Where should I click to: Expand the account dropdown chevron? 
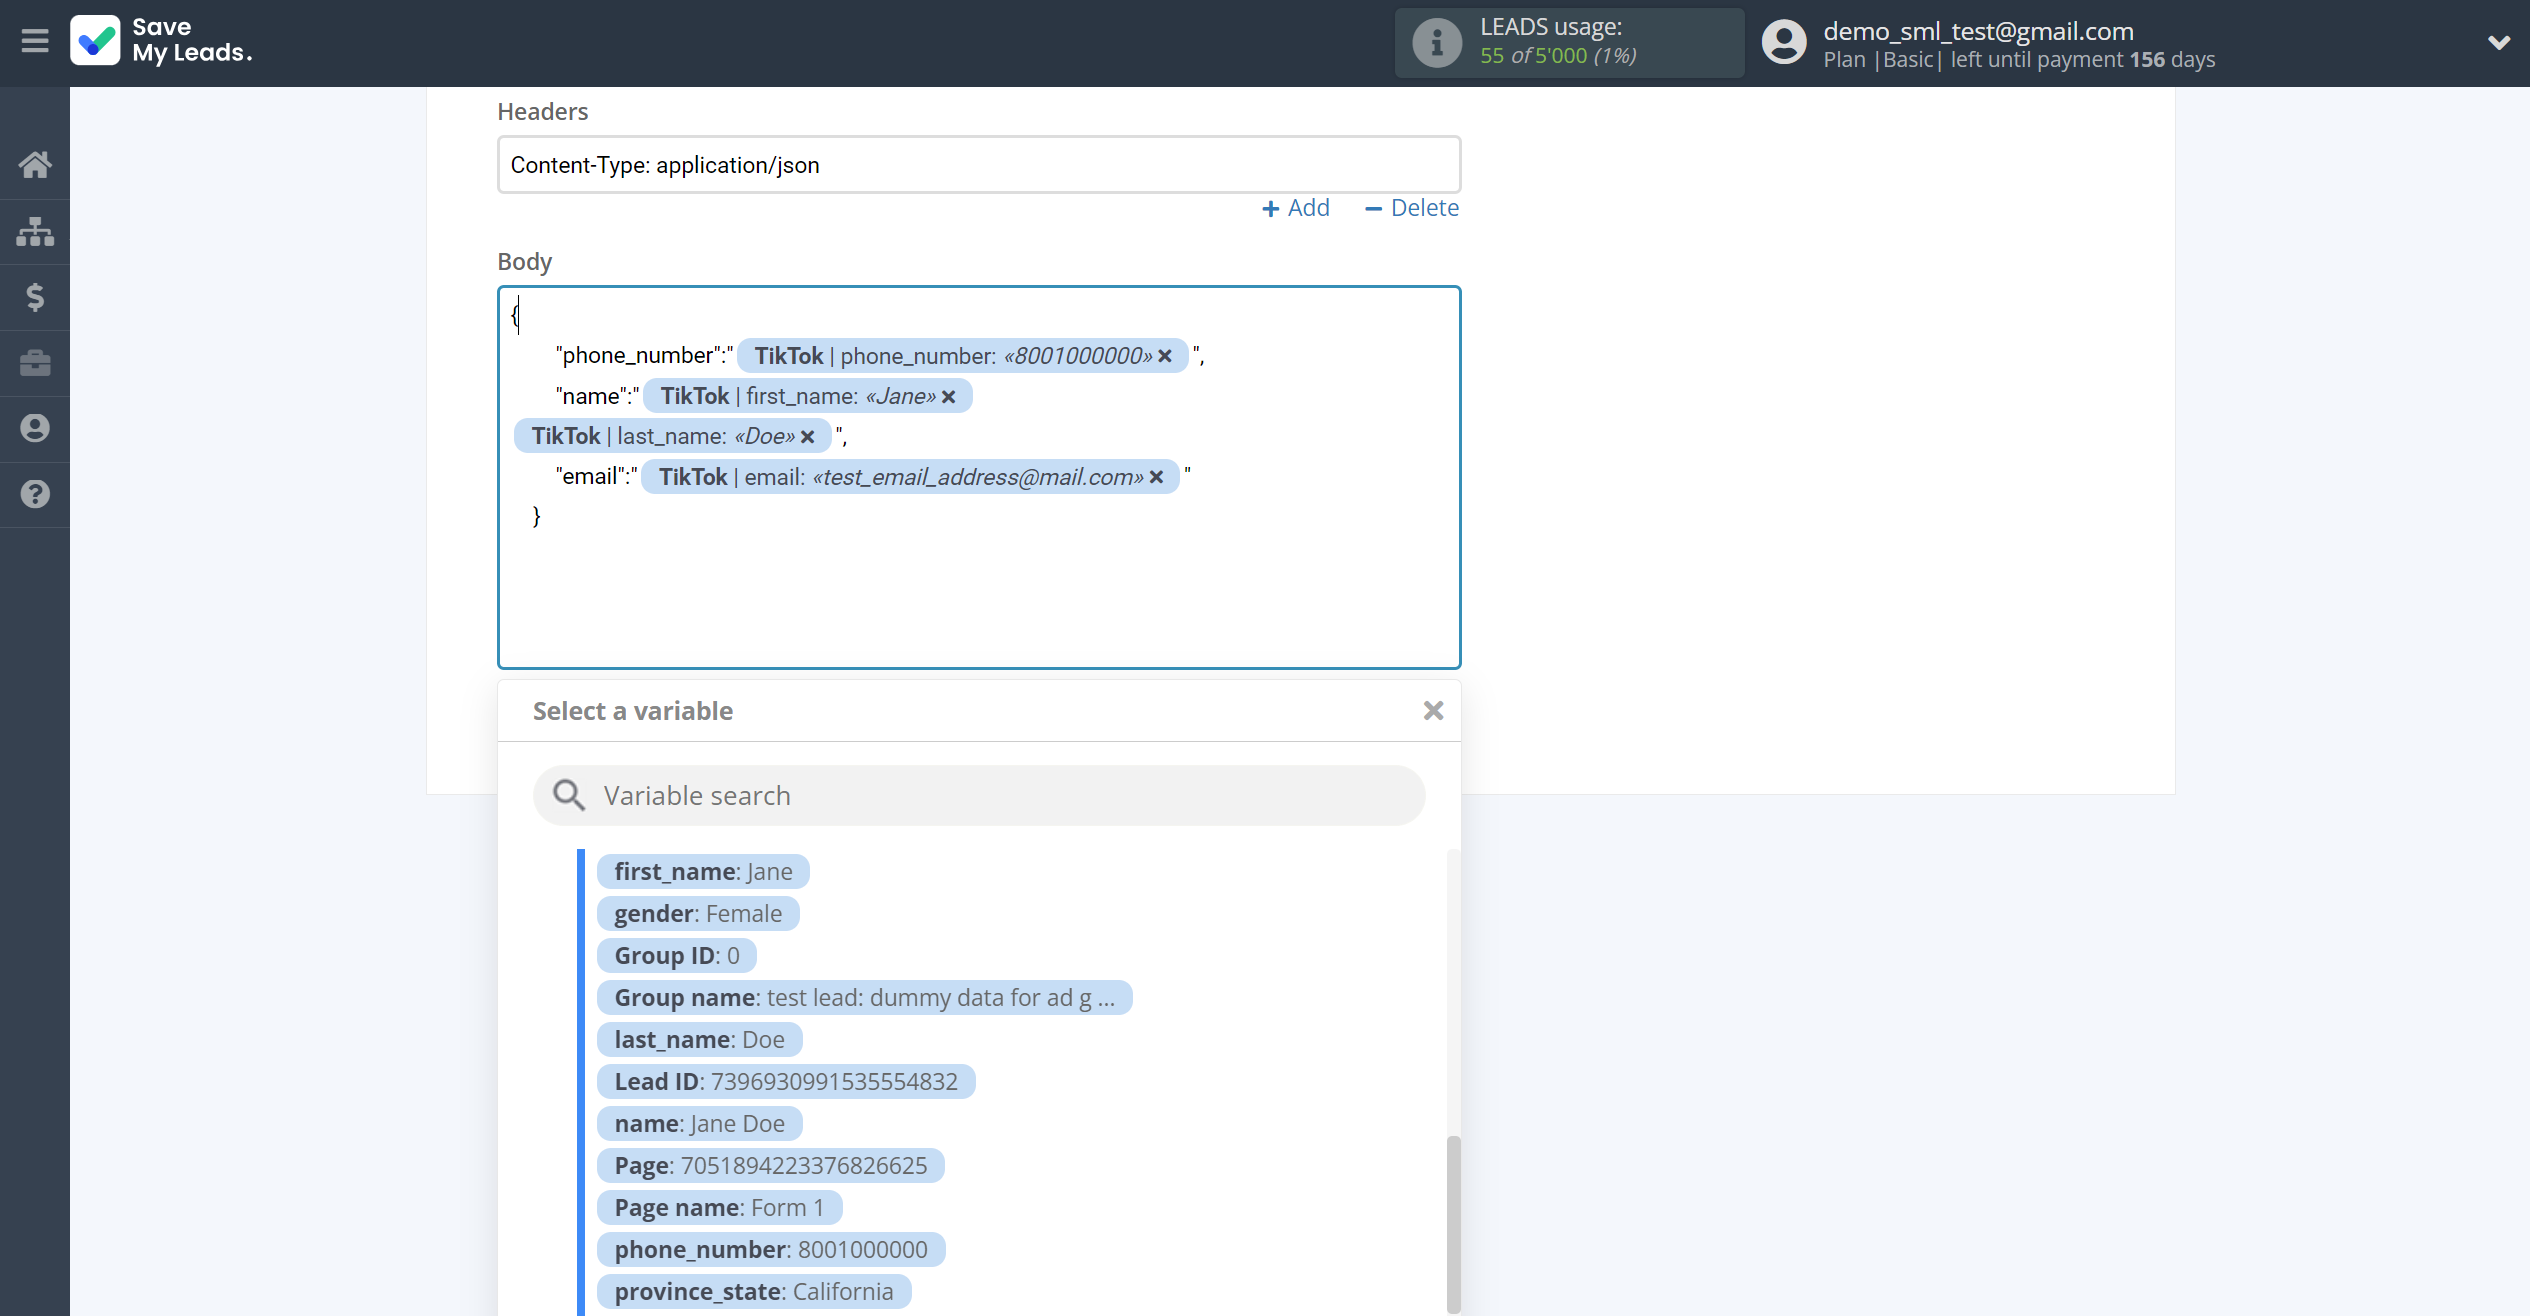2499,42
